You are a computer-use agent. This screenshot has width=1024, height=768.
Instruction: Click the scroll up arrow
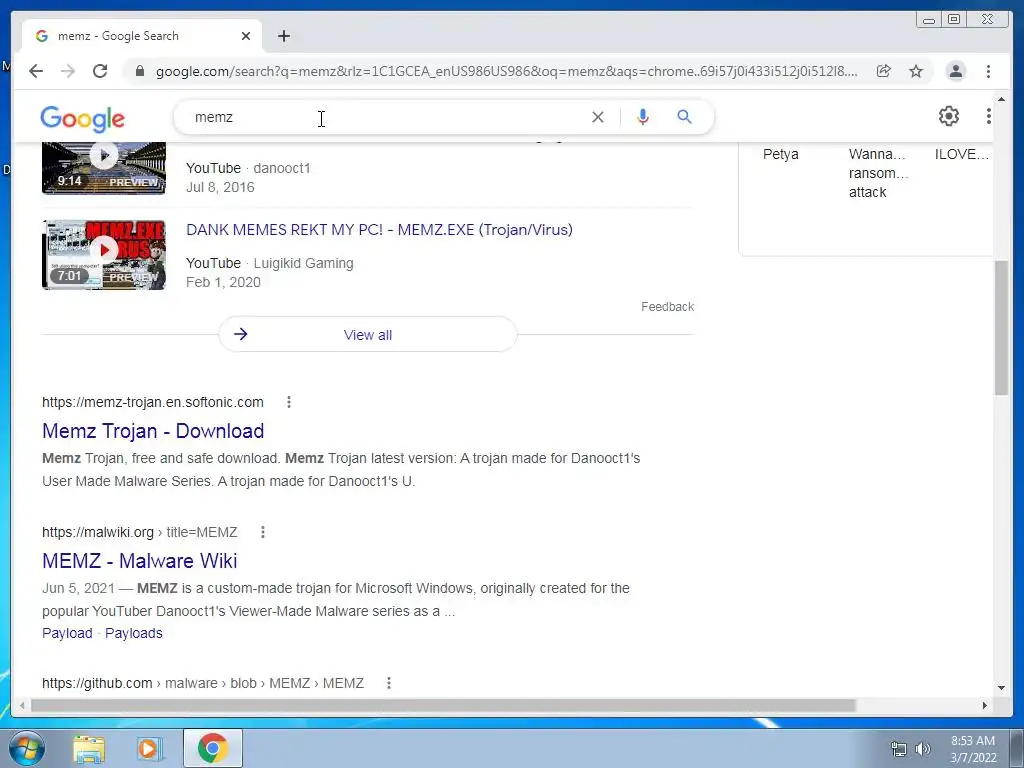click(x=1001, y=99)
